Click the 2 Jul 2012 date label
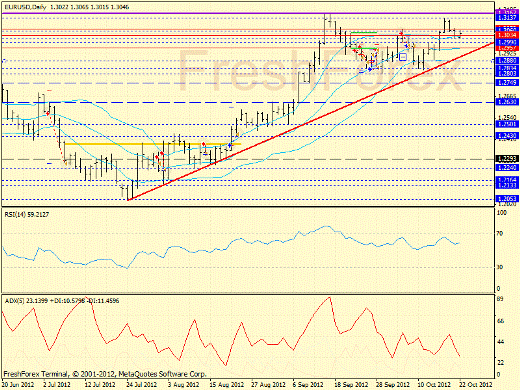This screenshot has height=390, width=520. coord(57,384)
